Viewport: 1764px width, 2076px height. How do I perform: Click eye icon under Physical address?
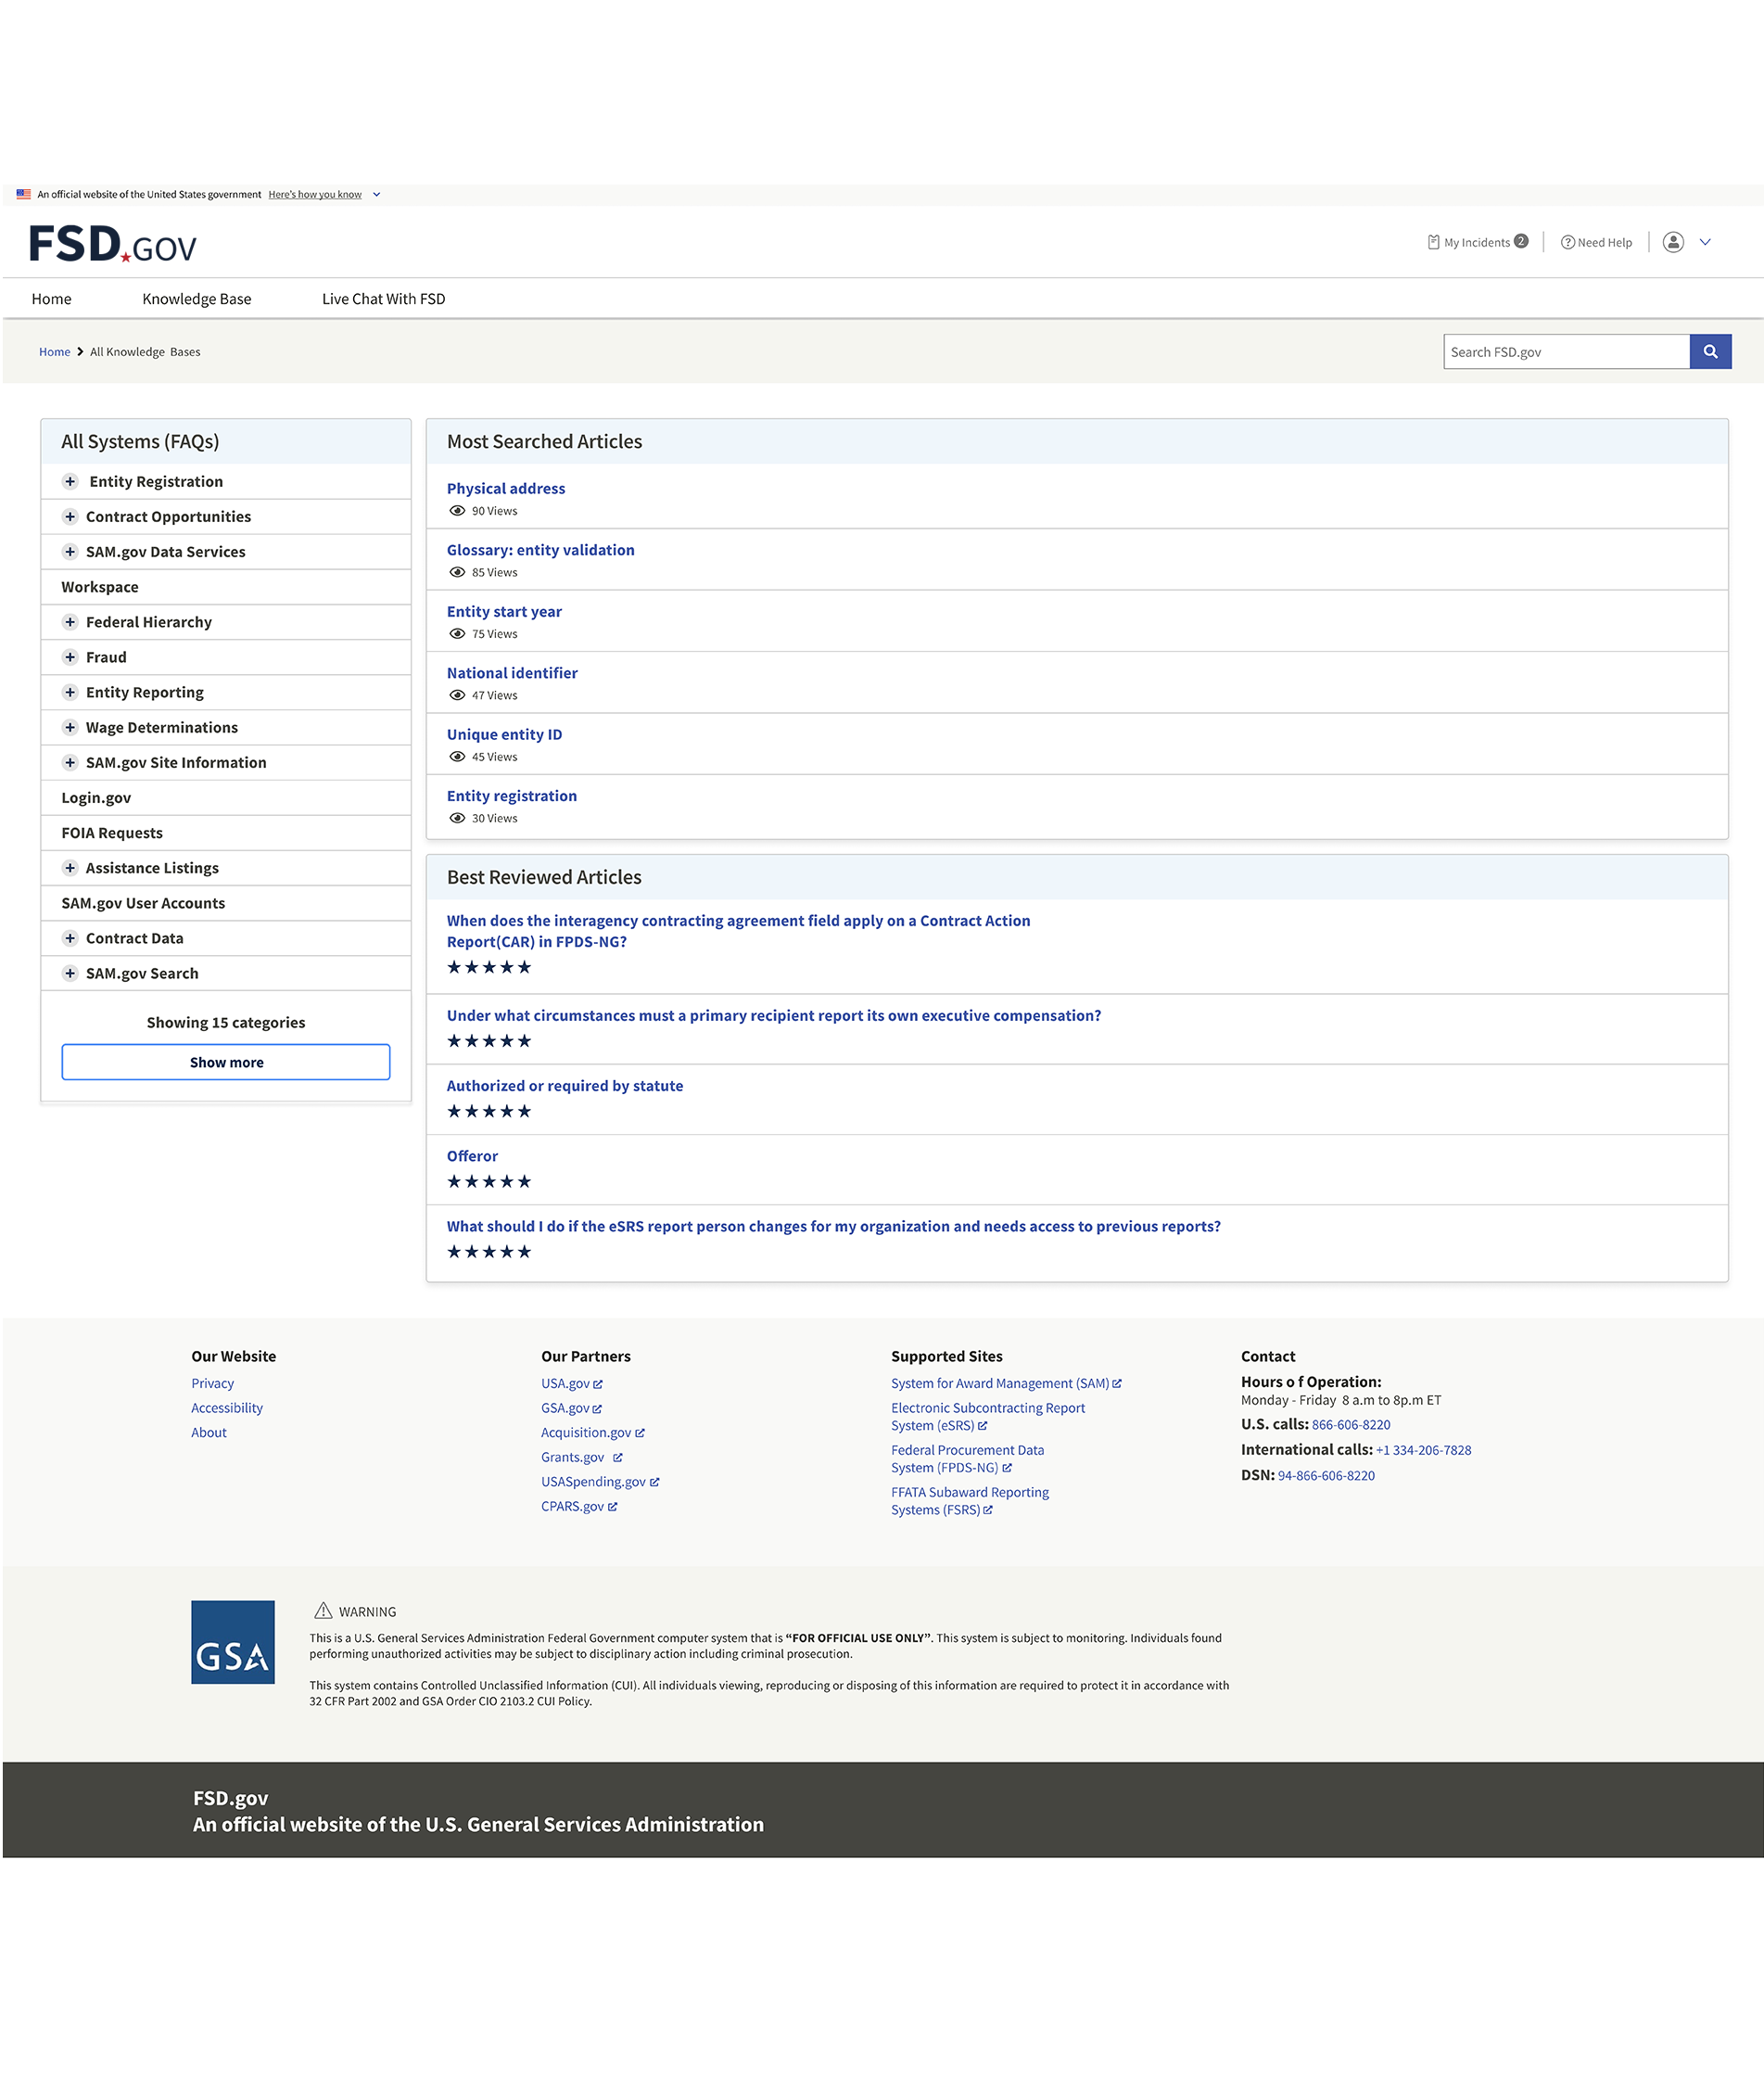tap(457, 511)
